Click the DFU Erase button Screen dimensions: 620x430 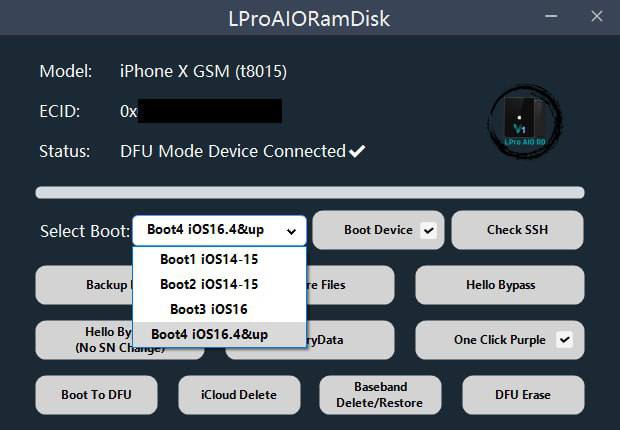[523, 395]
